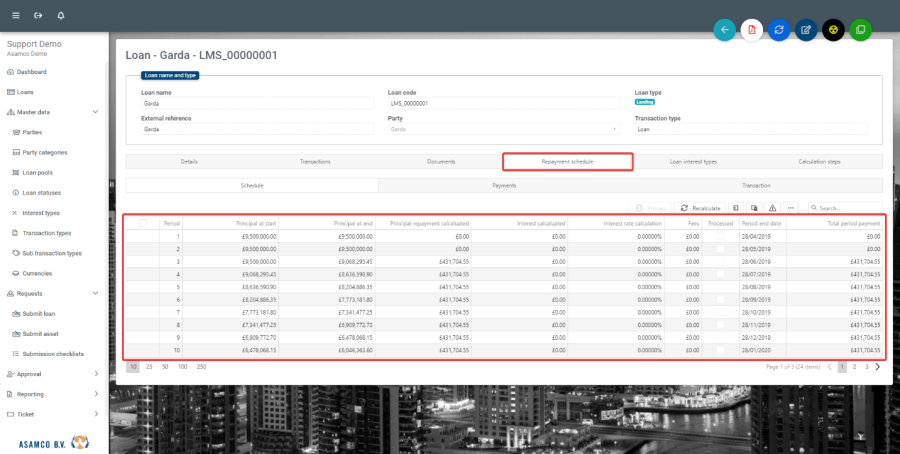Click the teal back arrow button
The height and width of the screenshot is (454, 900).
coord(725,30)
